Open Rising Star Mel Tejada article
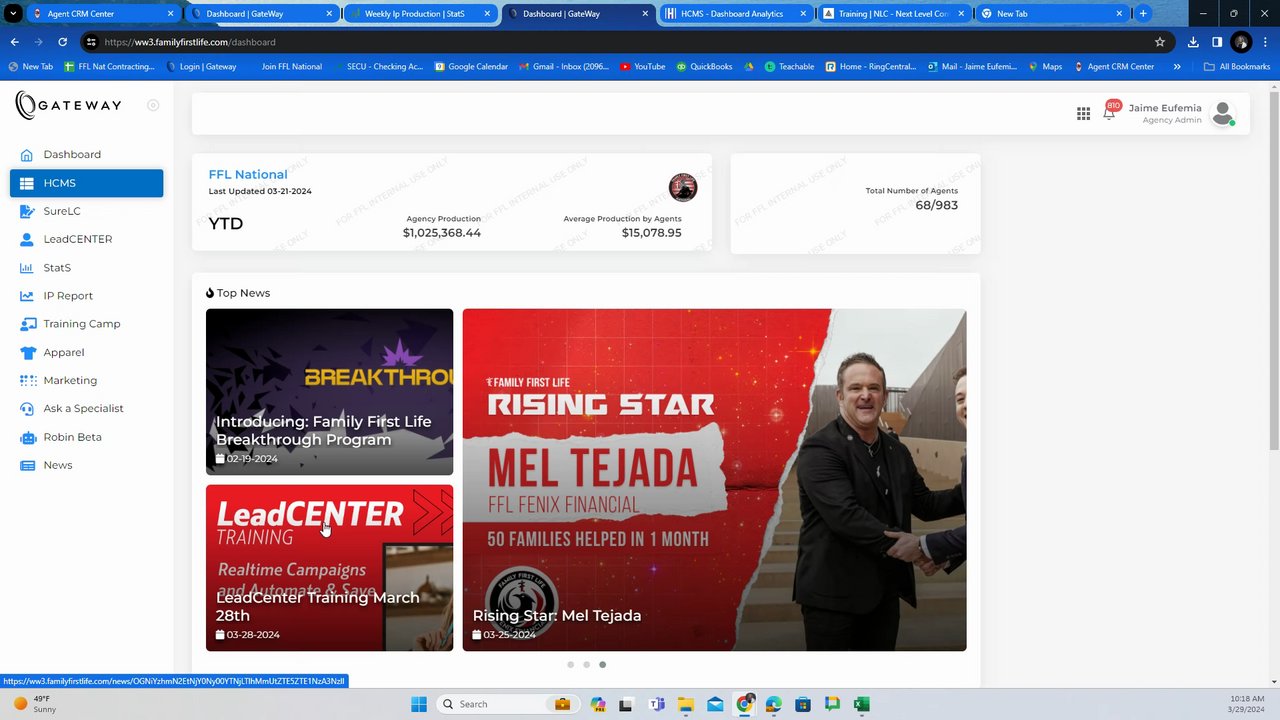1280x720 pixels. tap(714, 480)
